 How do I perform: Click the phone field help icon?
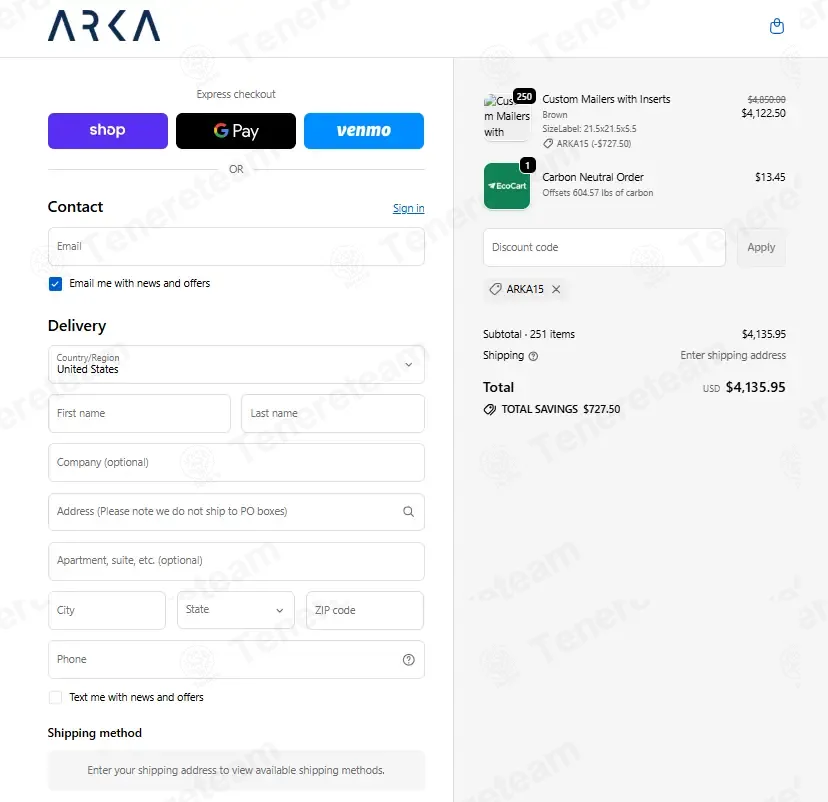pos(408,659)
